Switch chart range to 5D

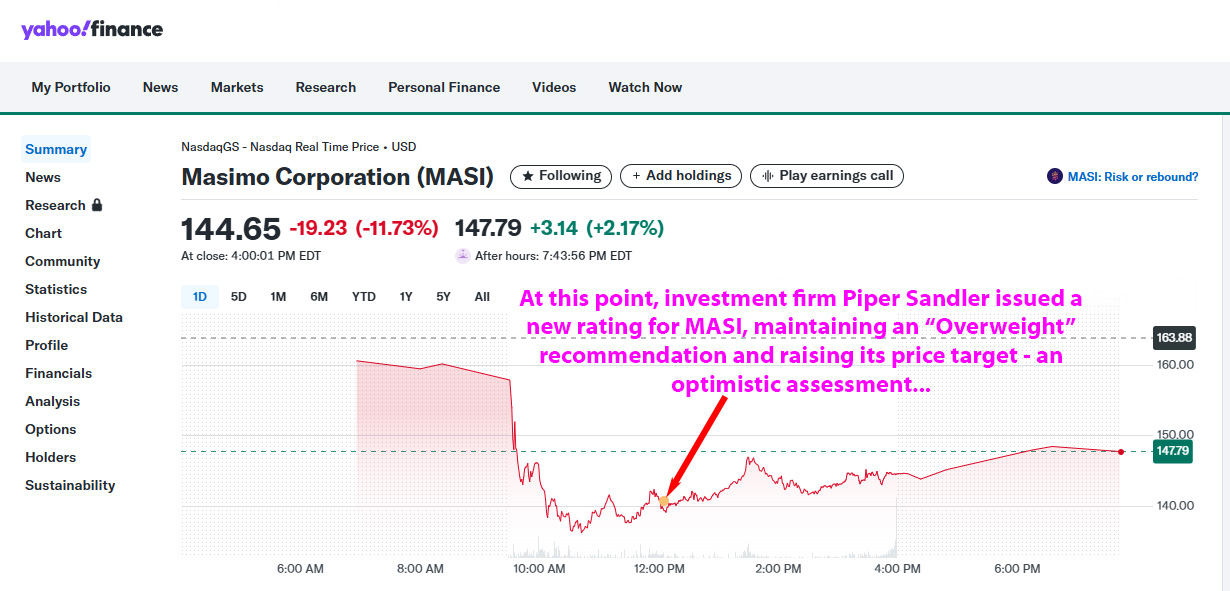tap(238, 296)
